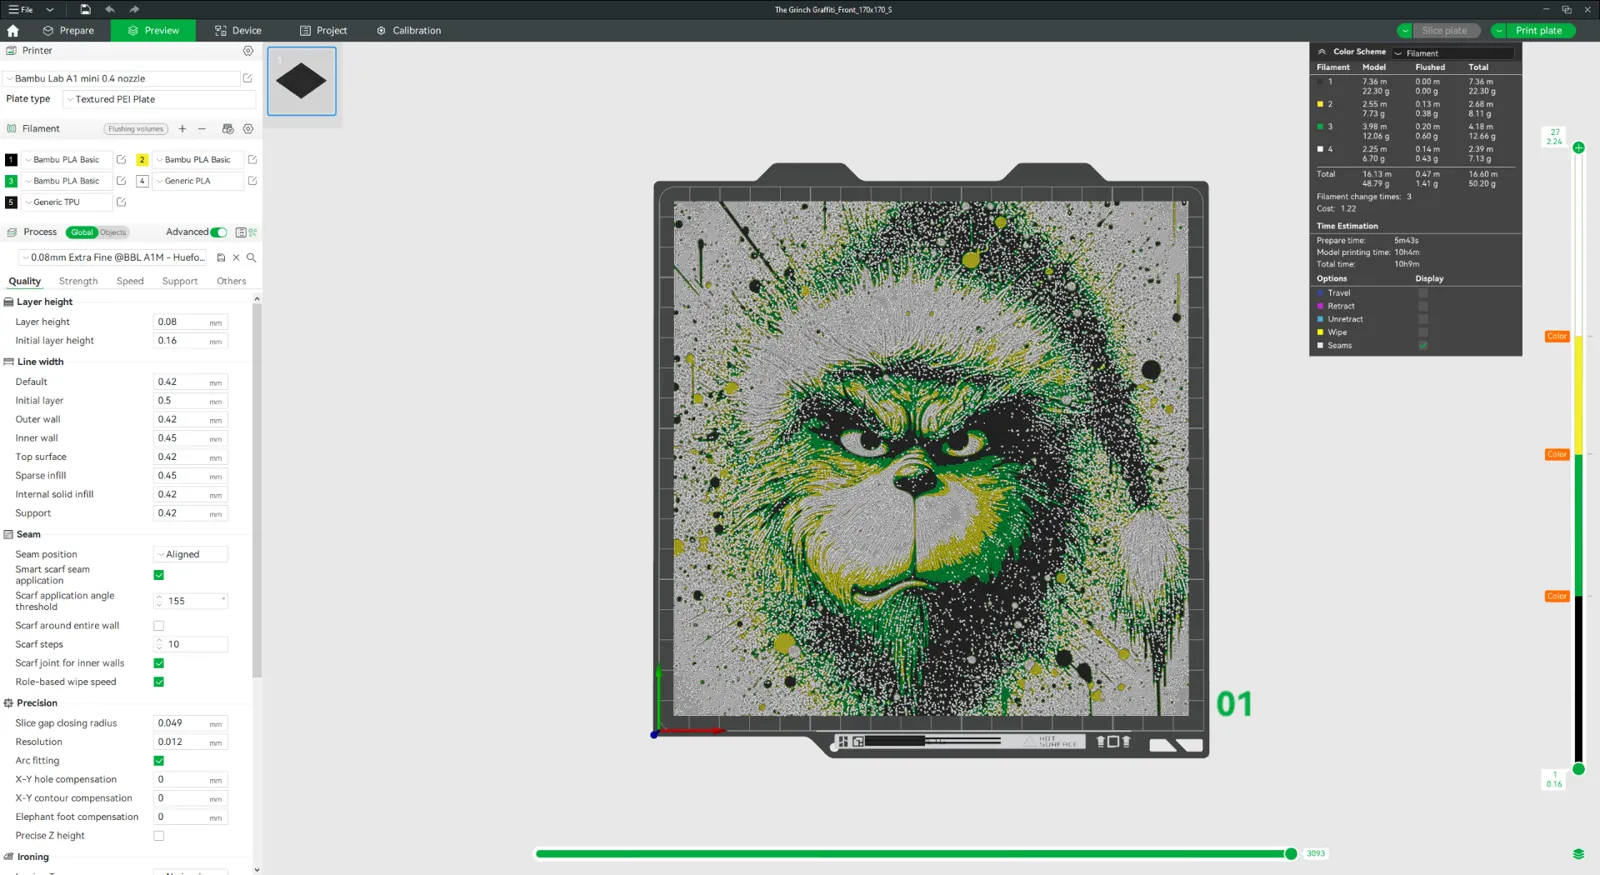Uncheck Smart scarf seam application
Viewport: 1600px width, 875px height.
coord(159,575)
